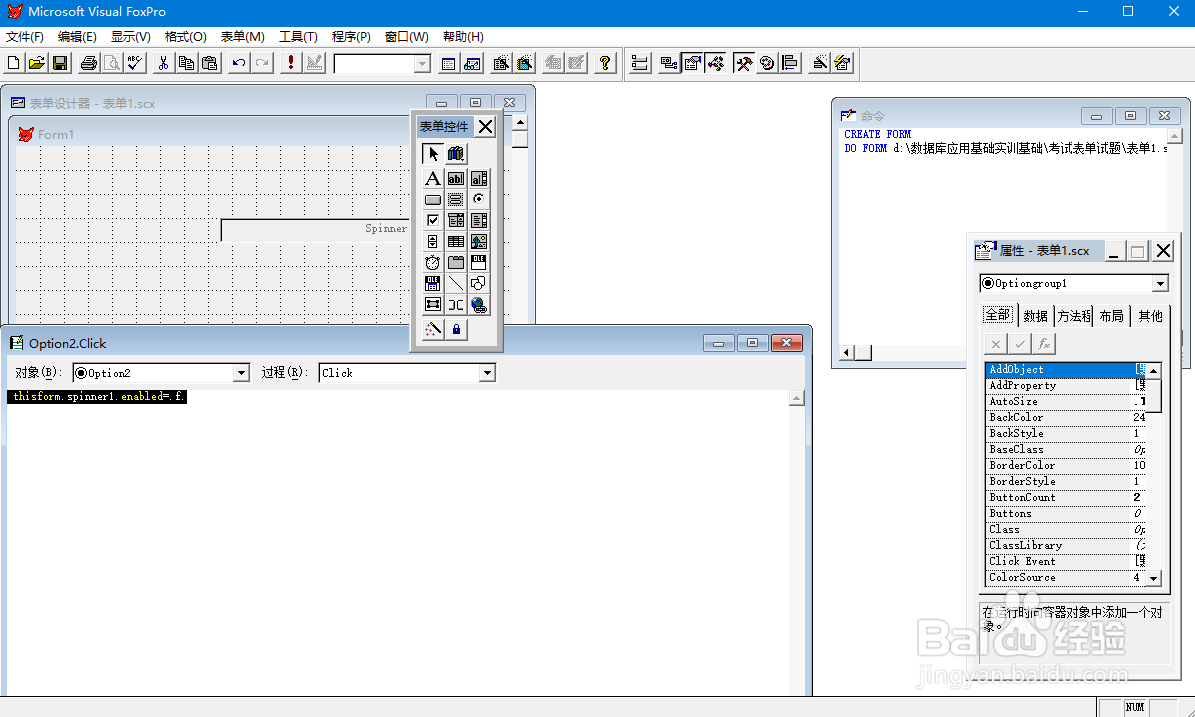Select the ButtonCount property row
This screenshot has width=1195, height=717.
click(x=1065, y=498)
